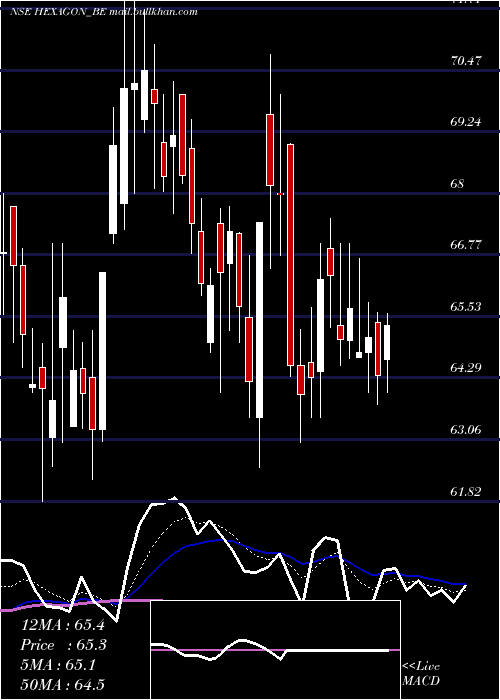Image resolution: width=500 pixels, height=700 pixels.
Task: Click the Price : 65.3 readout
Action: (x=64, y=645)
